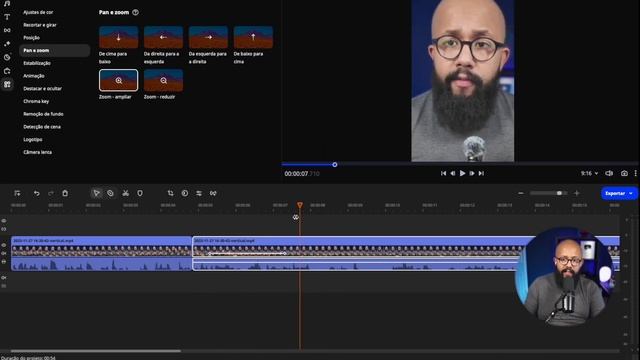Select the first video clip on the timeline
The height and width of the screenshot is (360, 640).
[x=101, y=253]
